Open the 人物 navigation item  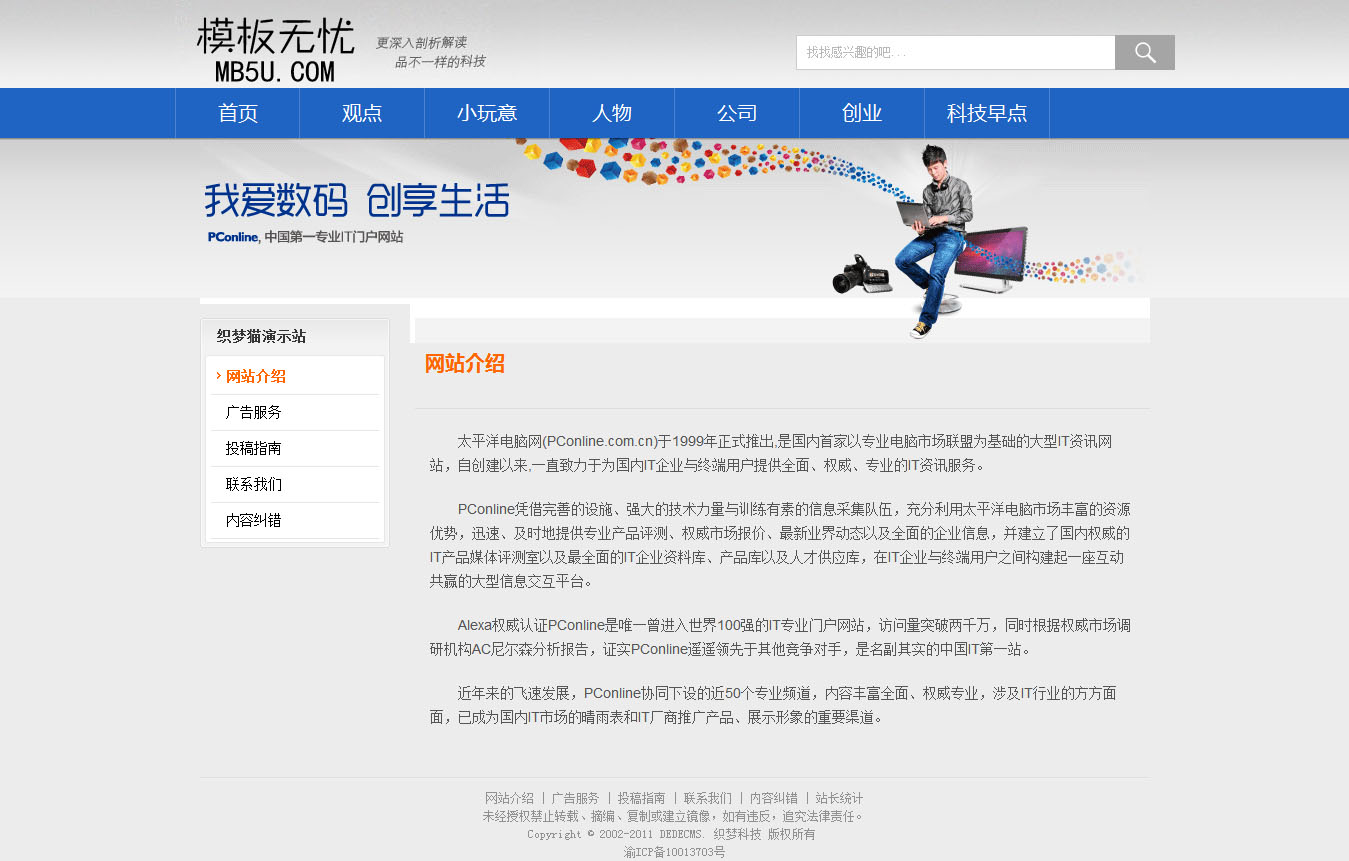612,113
